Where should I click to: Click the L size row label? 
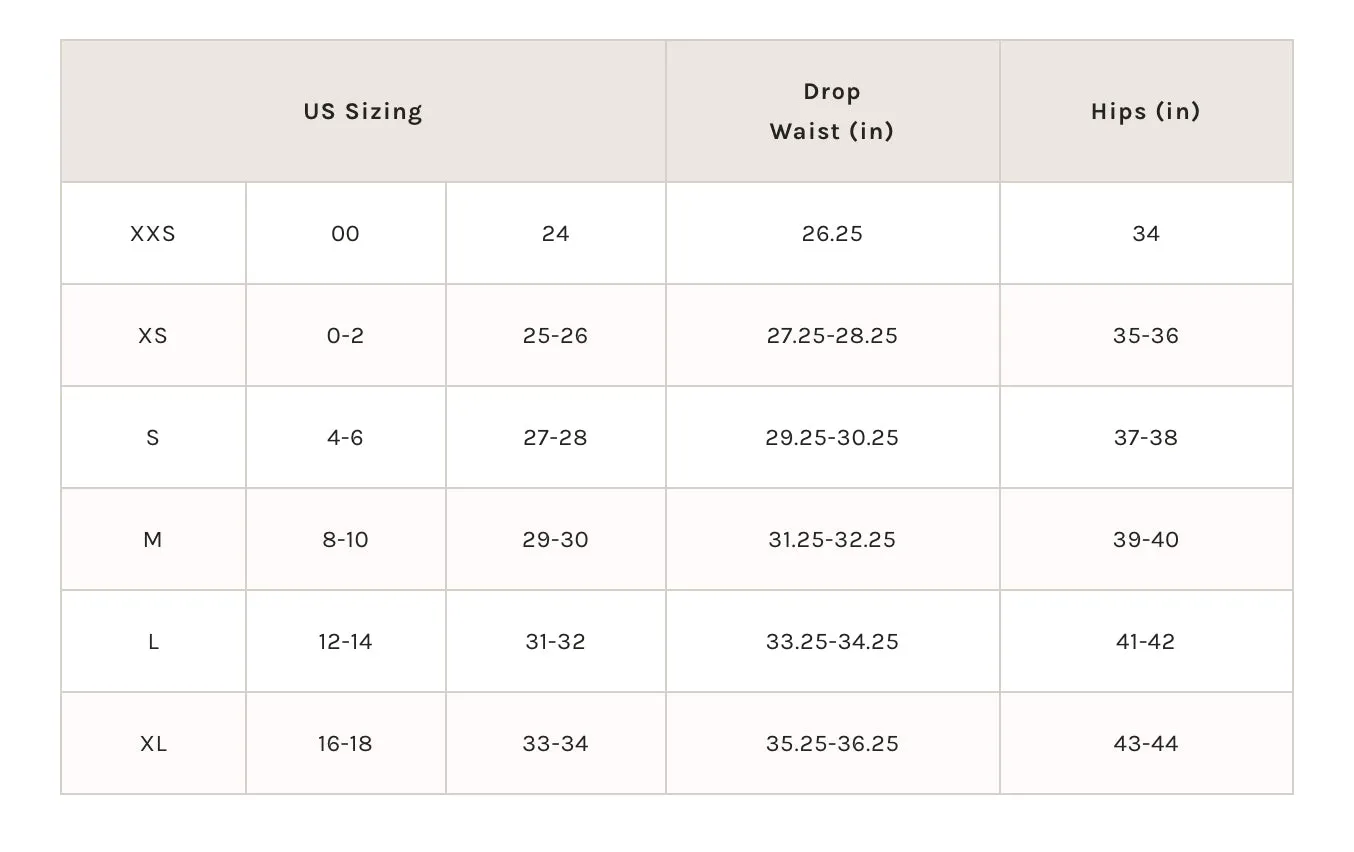click(x=153, y=642)
